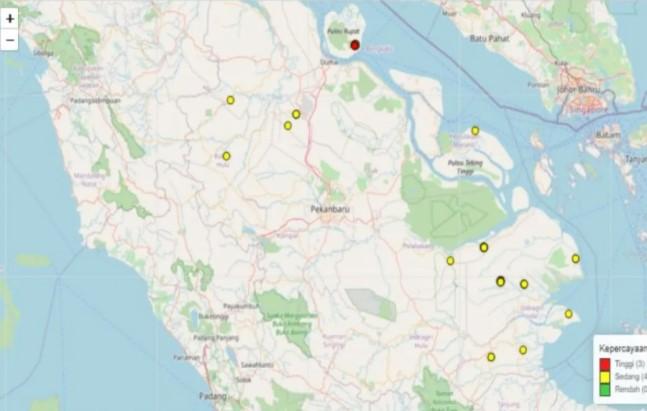Select the yellow marker on the Rokan Hulu label

click(226, 156)
